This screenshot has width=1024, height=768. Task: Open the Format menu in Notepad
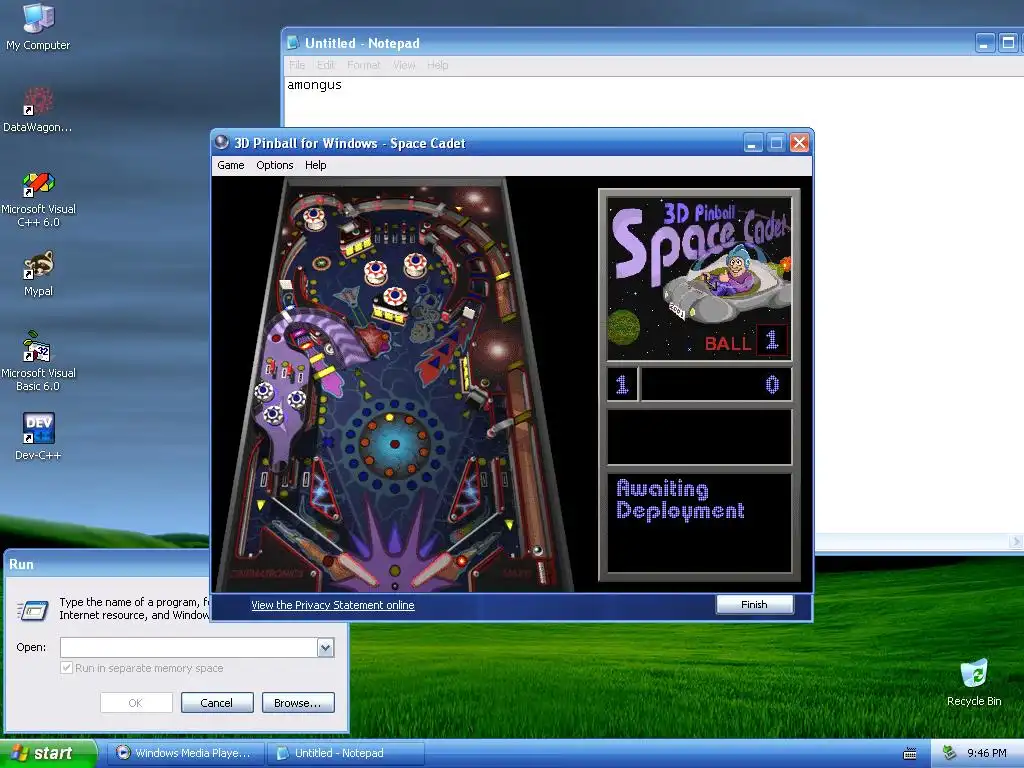pyautogui.click(x=363, y=65)
